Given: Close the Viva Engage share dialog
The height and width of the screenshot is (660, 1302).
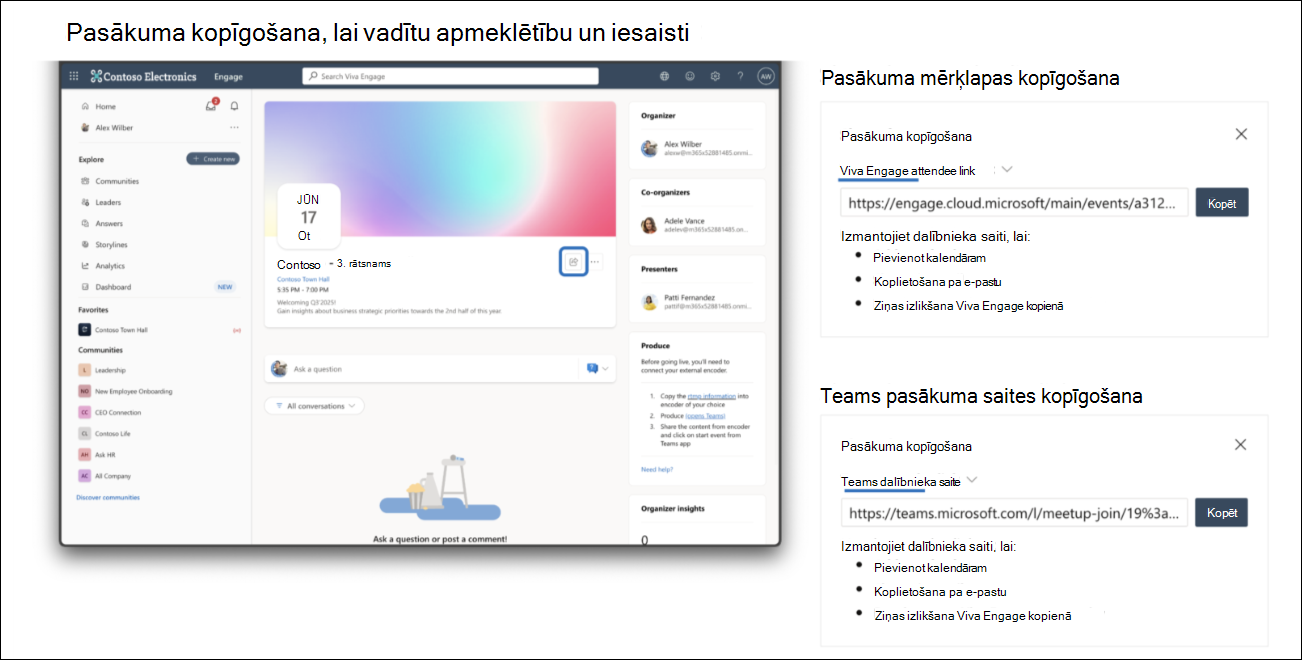Looking at the screenshot, I should point(1241,134).
